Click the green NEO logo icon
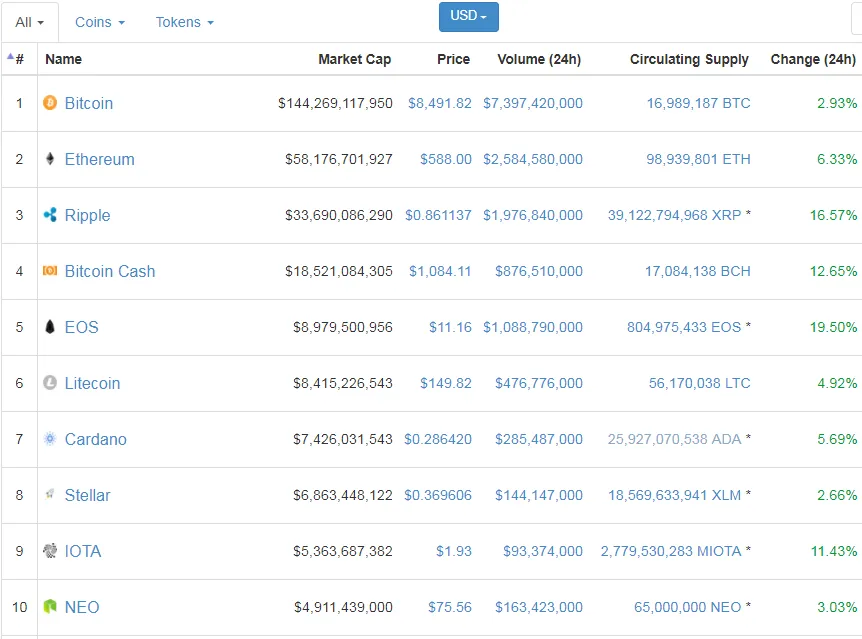 point(50,607)
